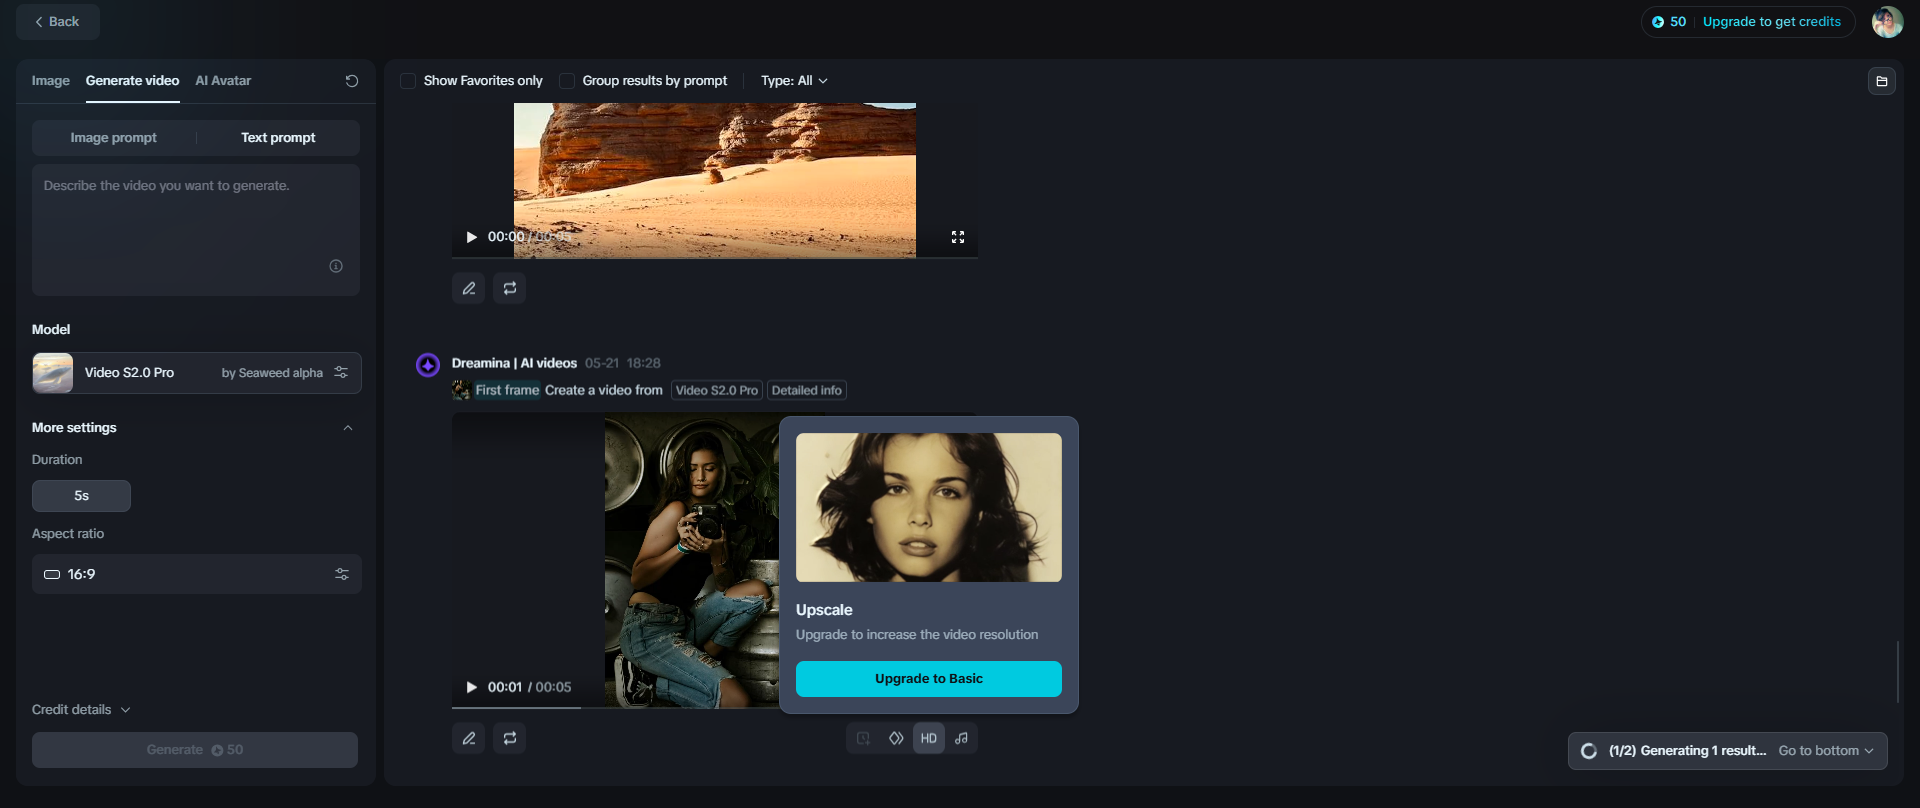Click the results area scrollbar

point(1898,672)
